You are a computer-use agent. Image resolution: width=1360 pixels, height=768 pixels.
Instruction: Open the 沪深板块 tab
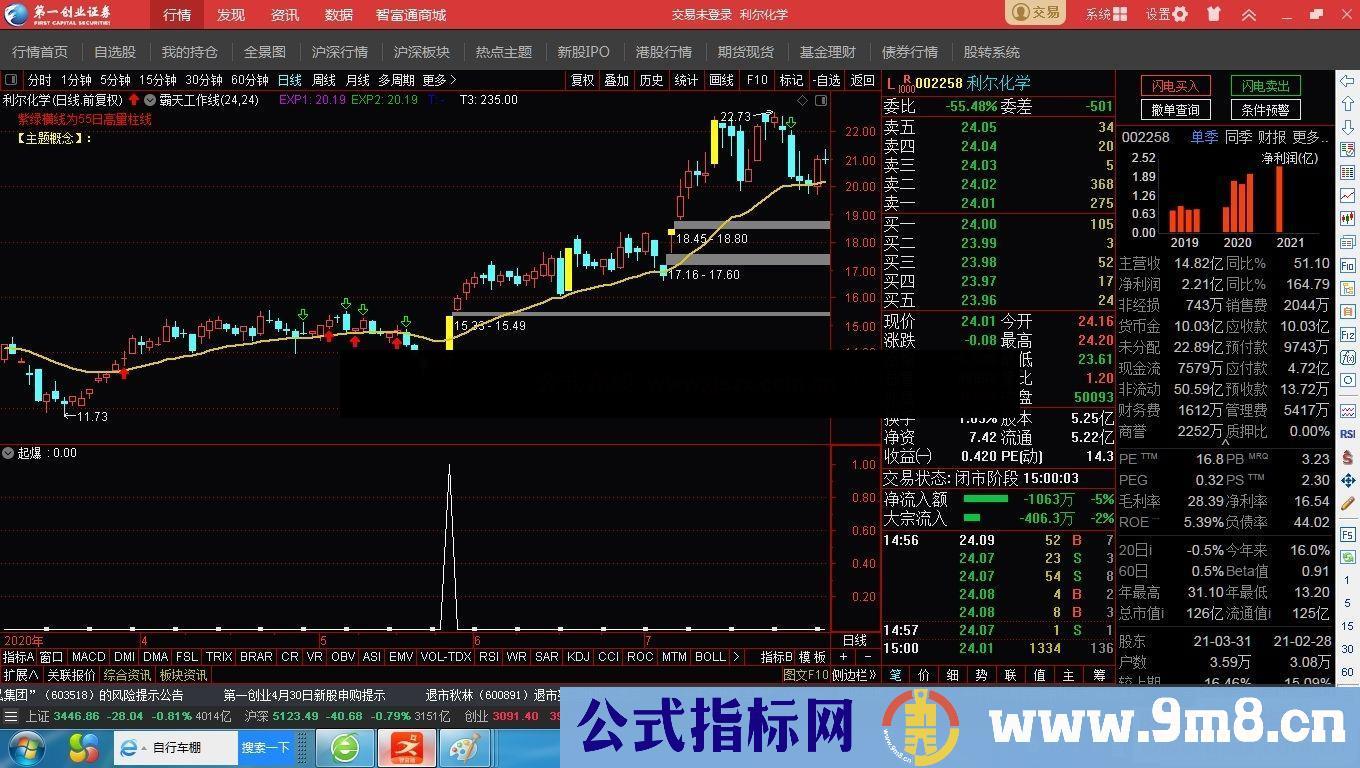click(x=417, y=52)
